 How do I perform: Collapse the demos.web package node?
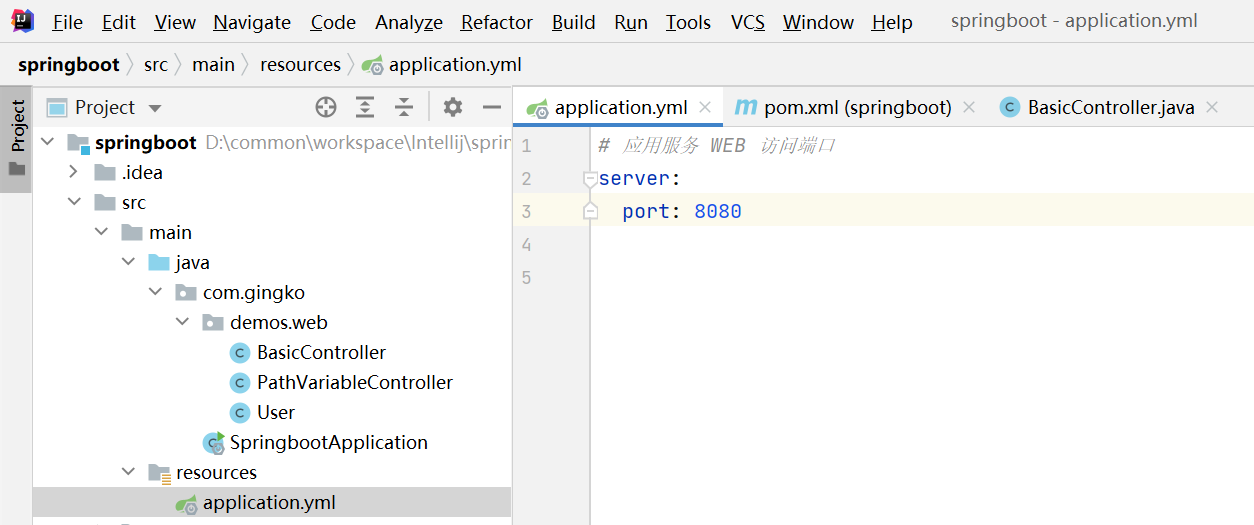click(x=182, y=322)
